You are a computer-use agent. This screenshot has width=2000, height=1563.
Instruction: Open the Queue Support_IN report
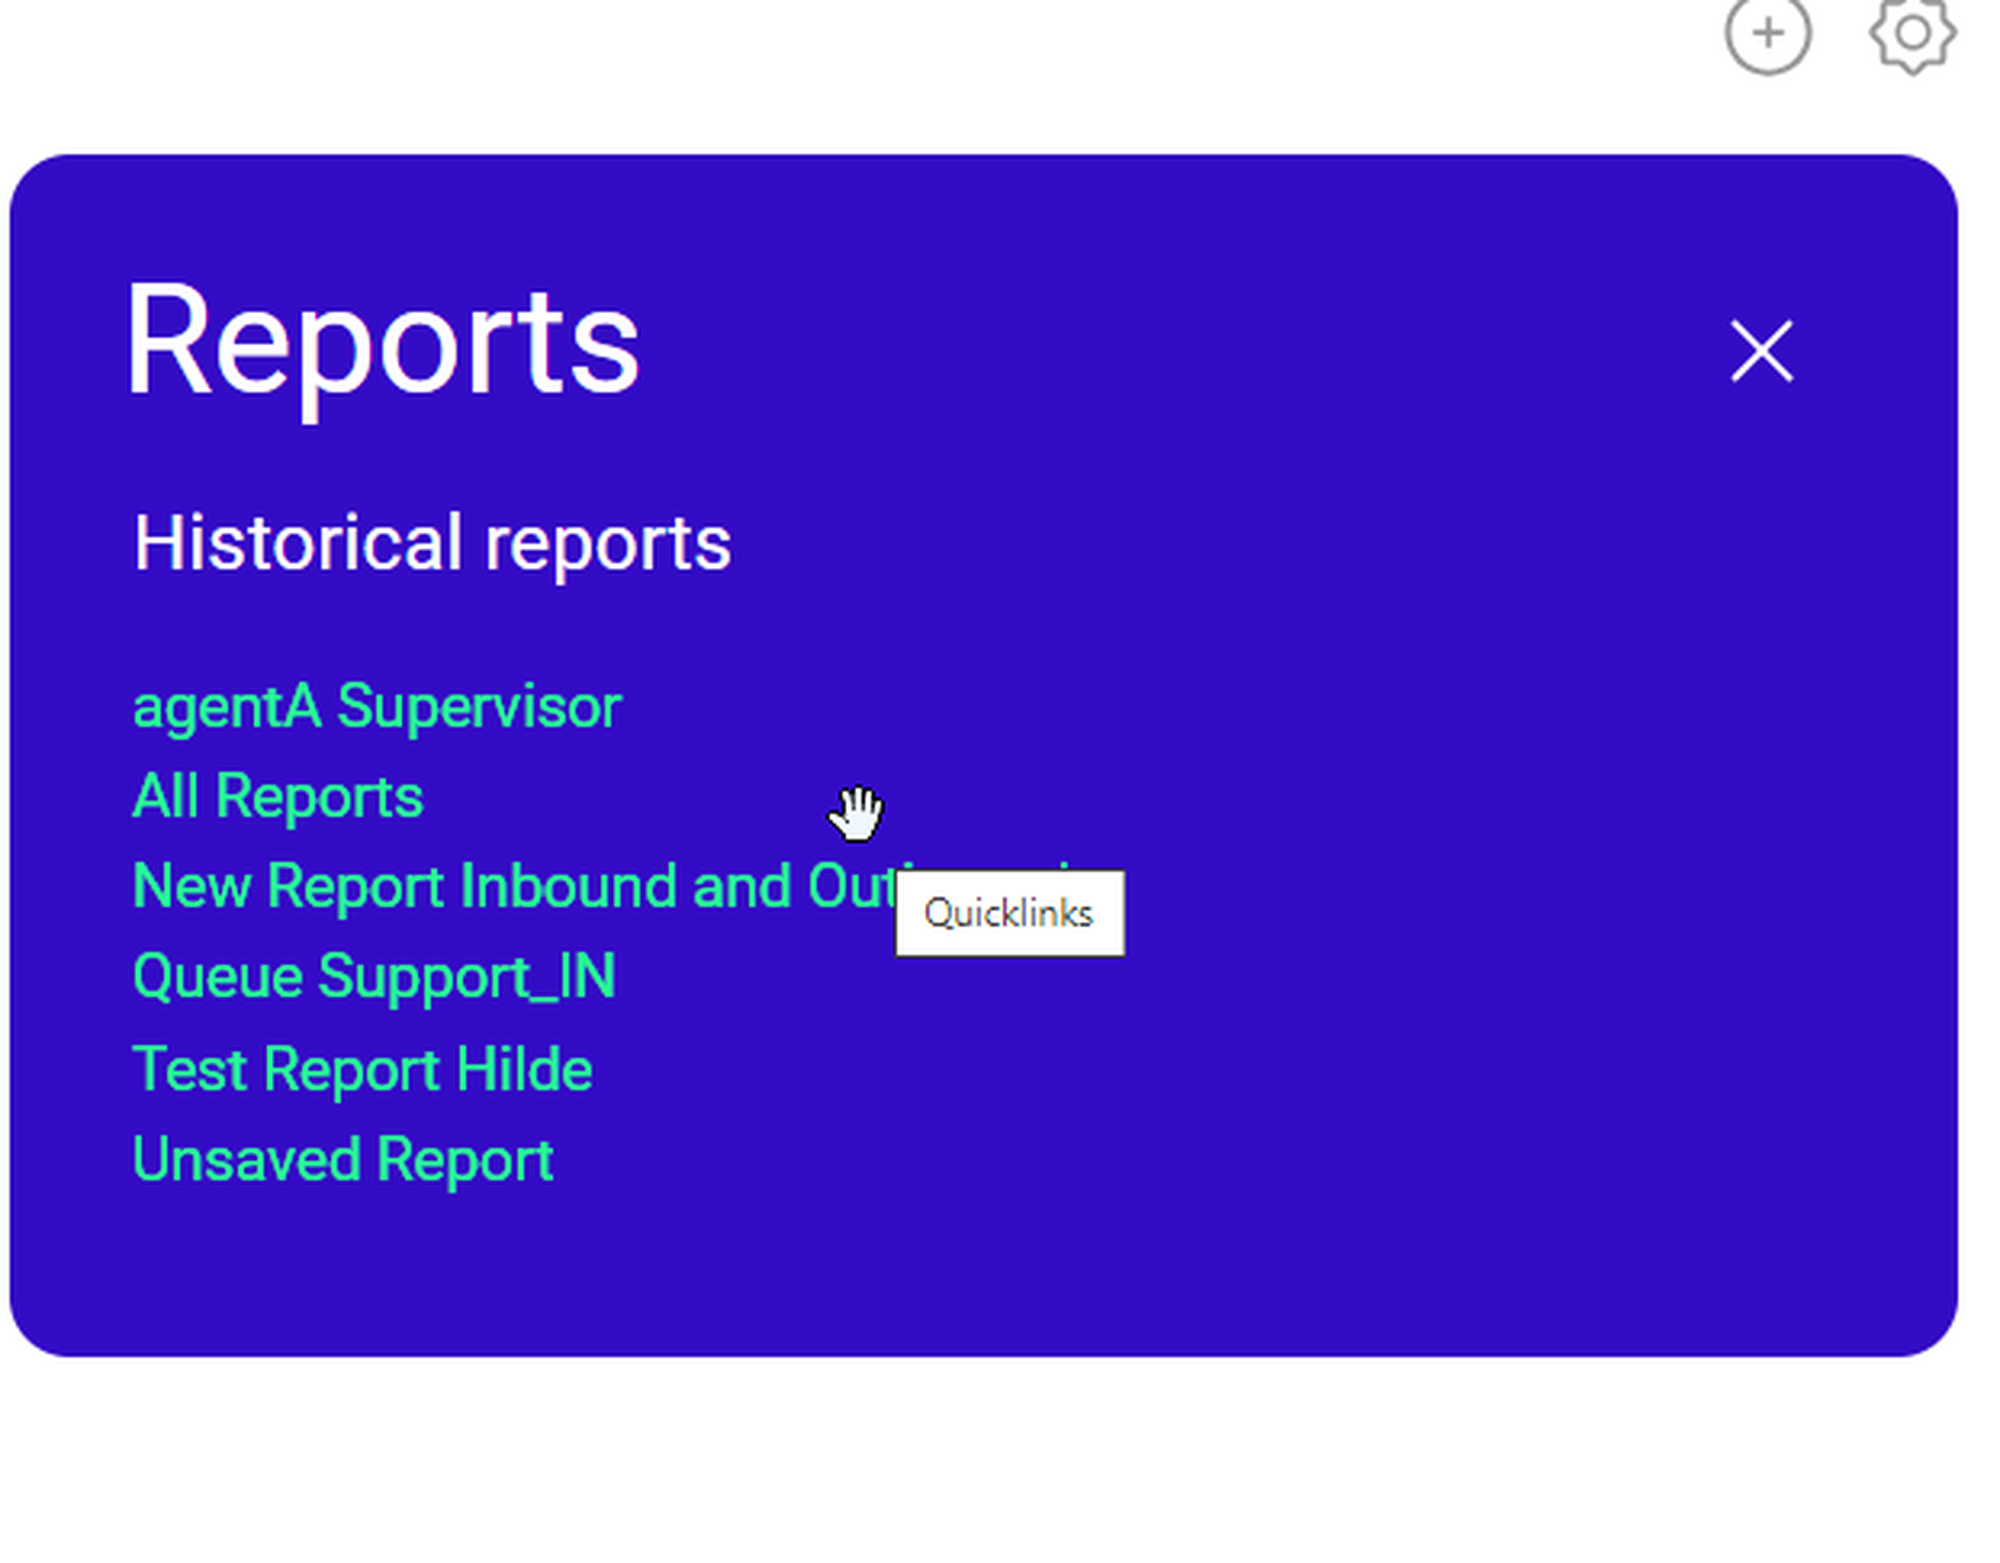(x=373, y=977)
